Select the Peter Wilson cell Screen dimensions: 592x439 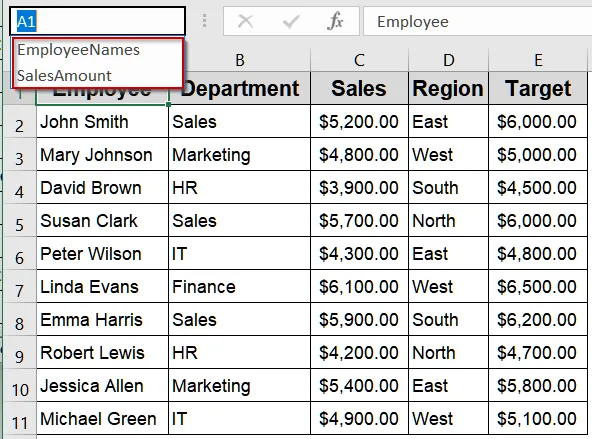pyautogui.click(x=102, y=254)
